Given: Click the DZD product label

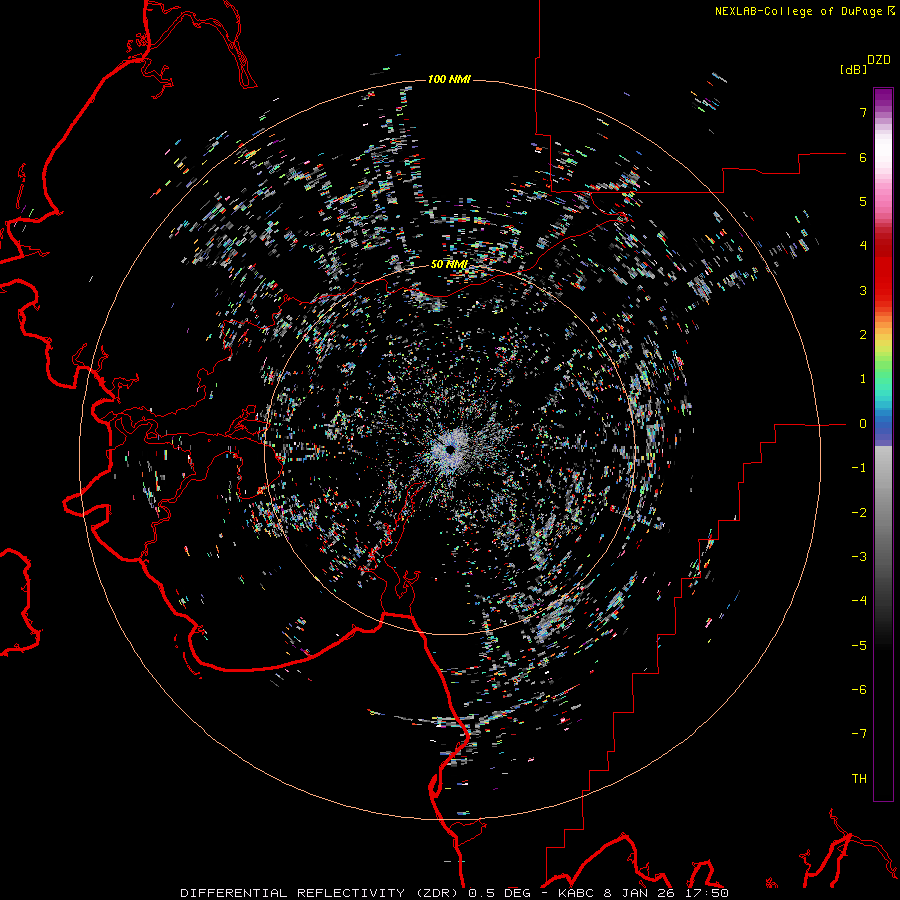Looking at the screenshot, I should pyautogui.click(x=879, y=60).
